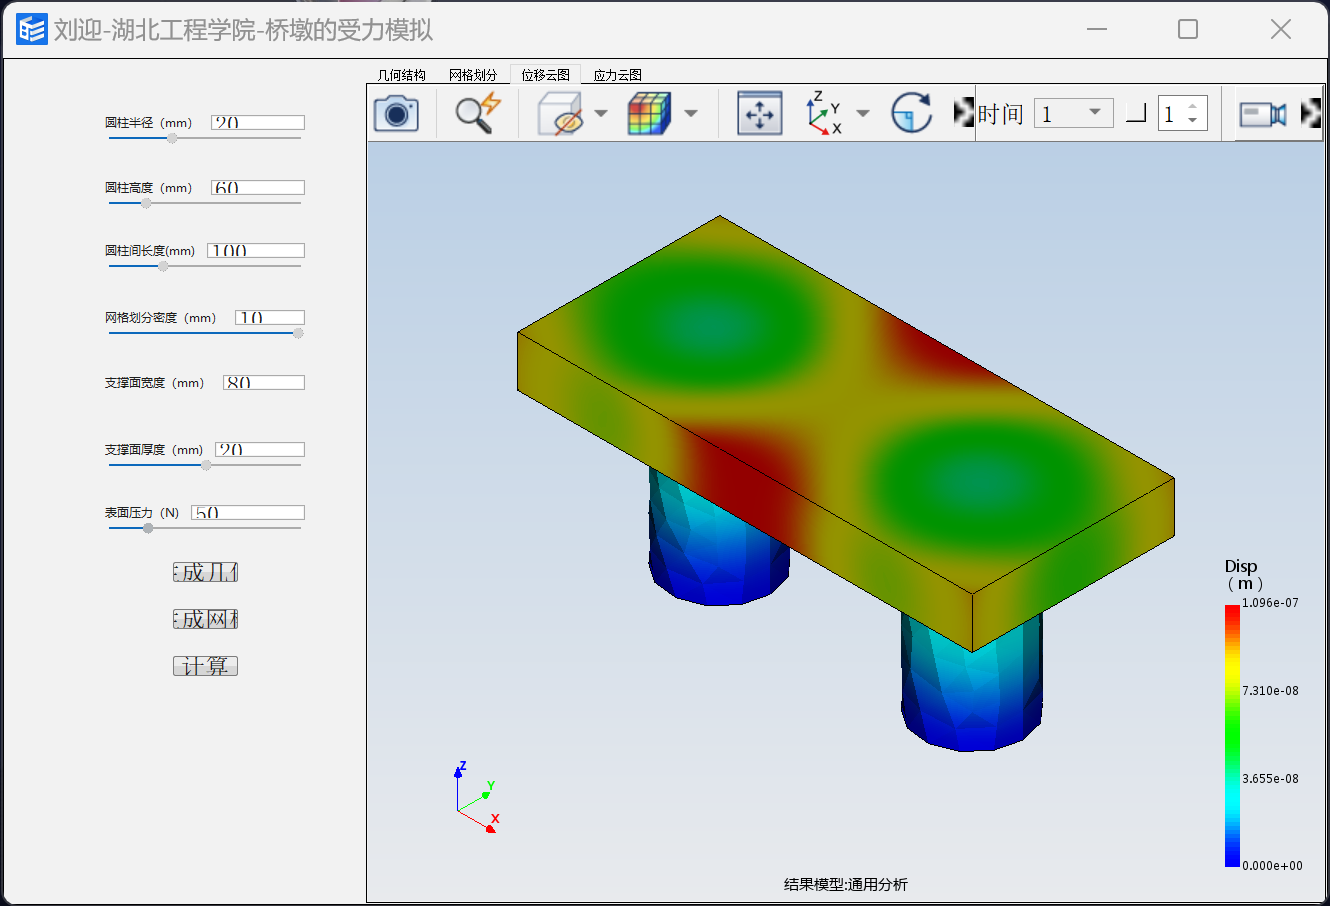
Task: Click the 支撑面厚度 slider handle
Action: tap(206, 465)
